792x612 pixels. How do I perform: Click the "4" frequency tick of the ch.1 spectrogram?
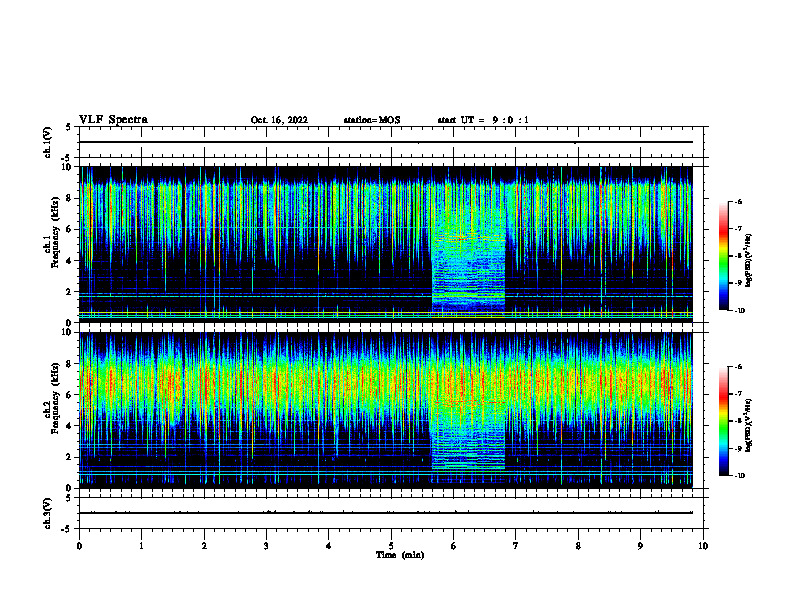(x=70, y=261)
